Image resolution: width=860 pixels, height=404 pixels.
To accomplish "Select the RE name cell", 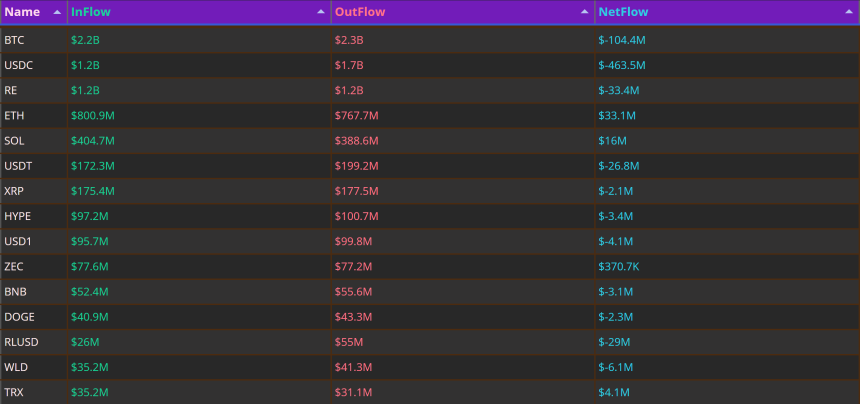I will (34, 90).
